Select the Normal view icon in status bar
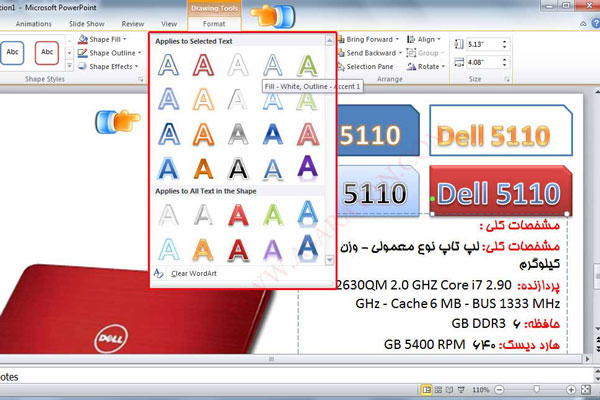This screenshot has width=600, height=400. pyautogui.click(x=427, y=388)
